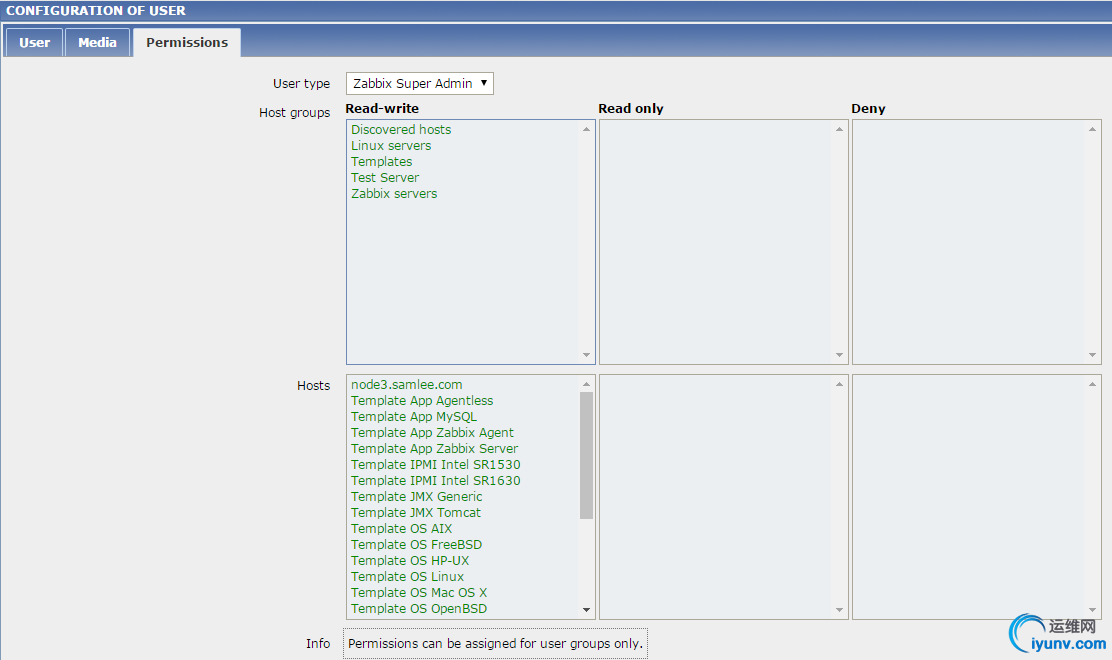Select Template App Agentless host
The image size is (1112, 660).
421,401
